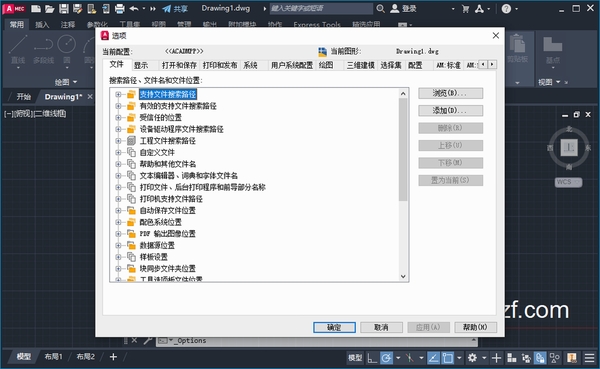Expand the 支持文件搜索路径 tree node
Image resolution: width=600 pixels, height=369 pixels.
[x=118, y=94]
